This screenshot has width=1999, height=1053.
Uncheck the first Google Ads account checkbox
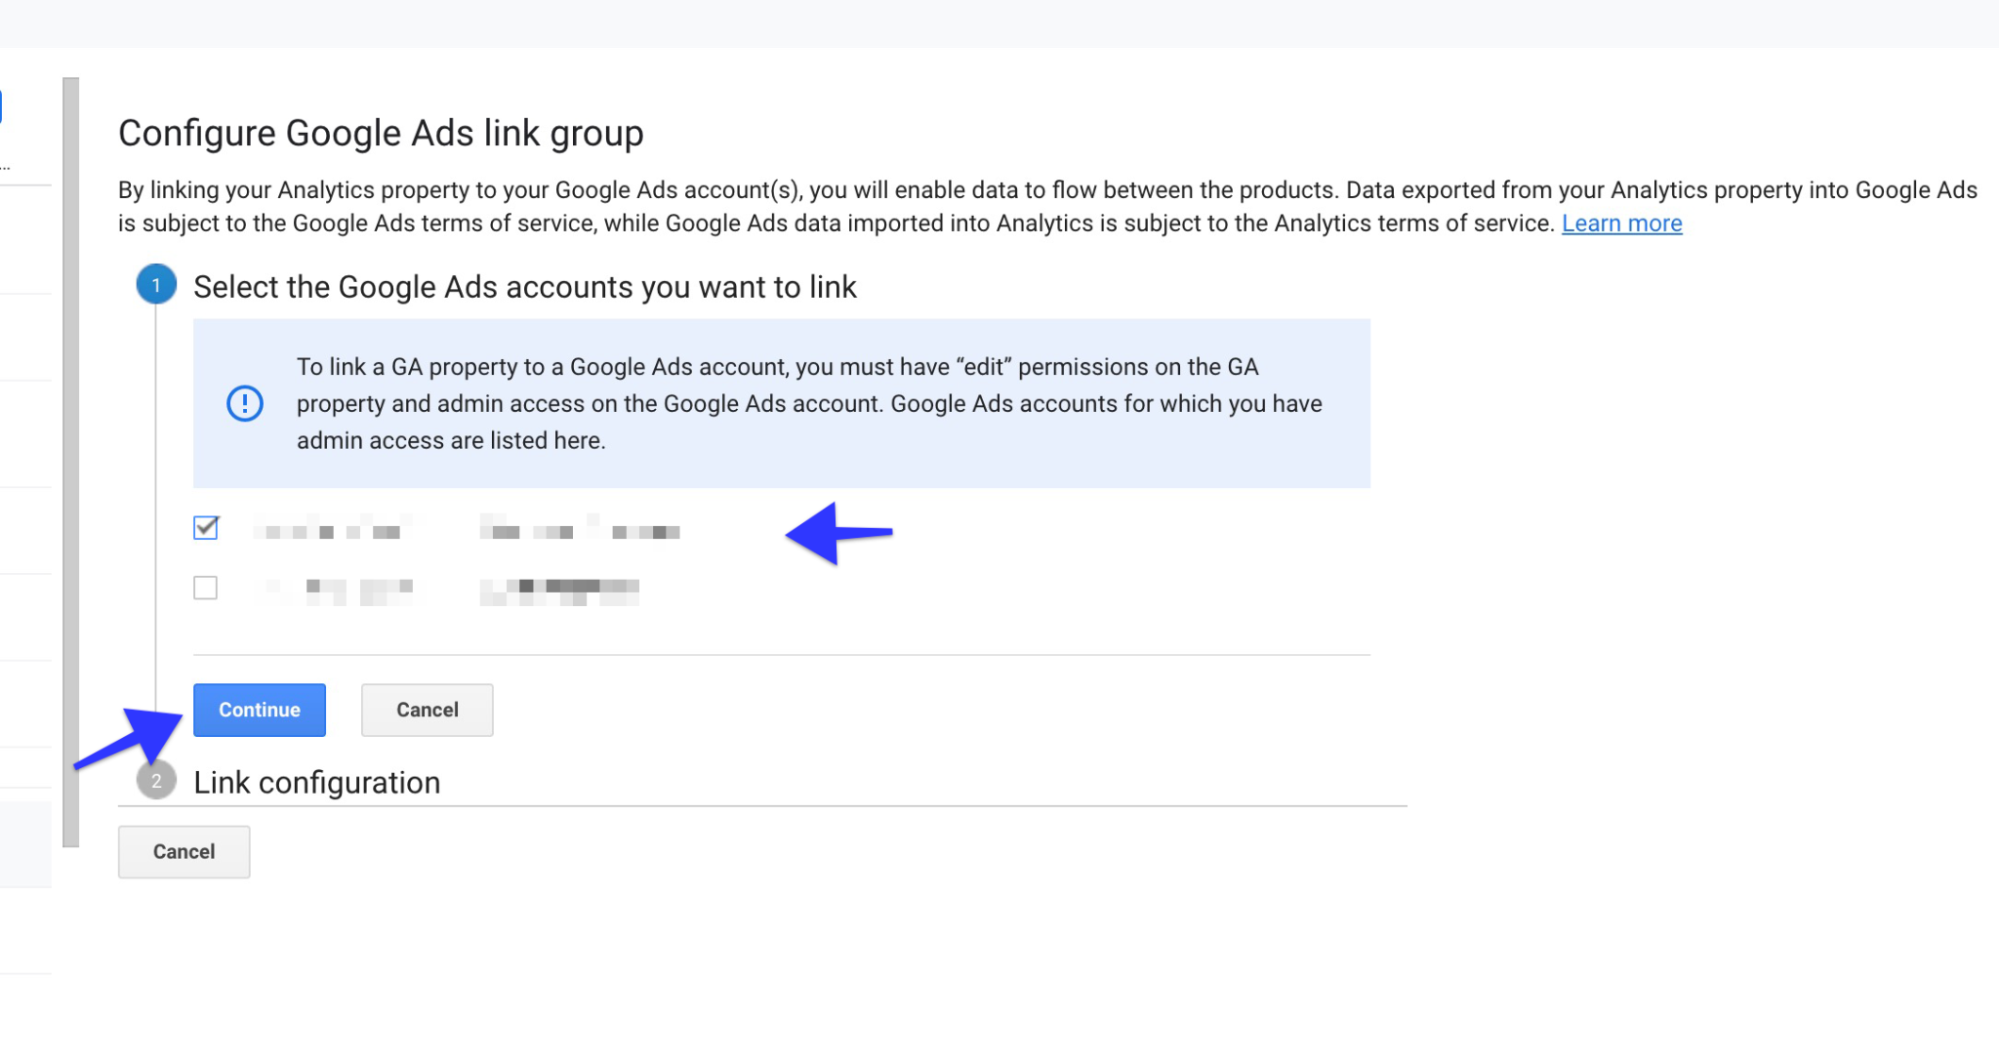pos(206,528)
